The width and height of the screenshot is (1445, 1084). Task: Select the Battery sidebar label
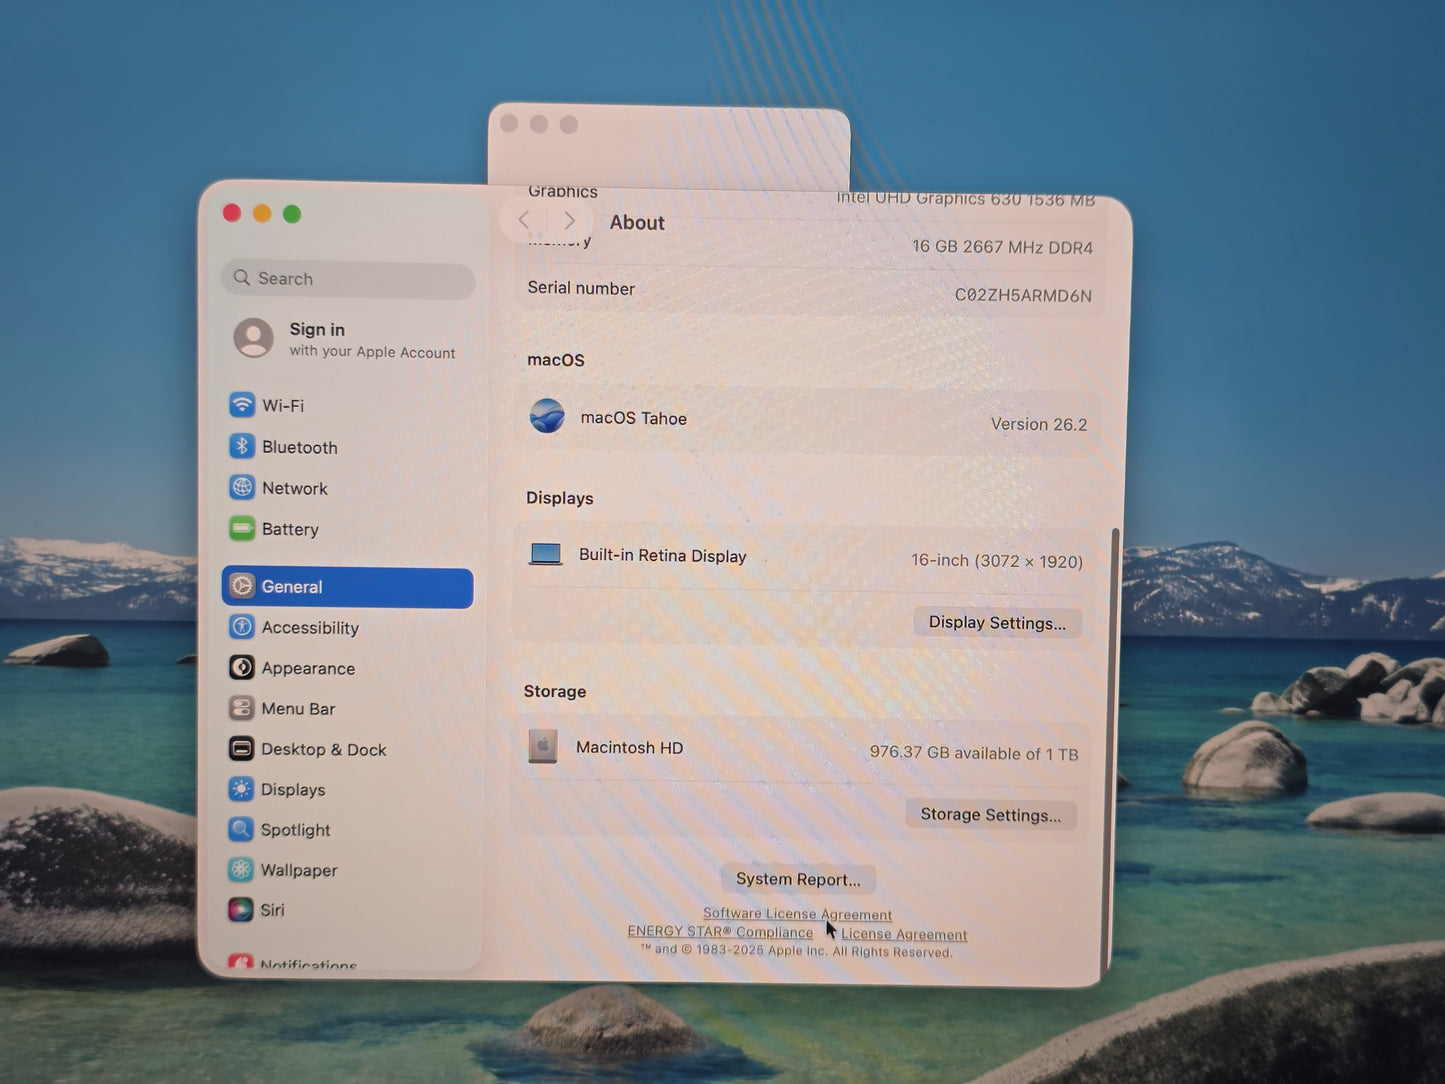(x=290, y=529)
